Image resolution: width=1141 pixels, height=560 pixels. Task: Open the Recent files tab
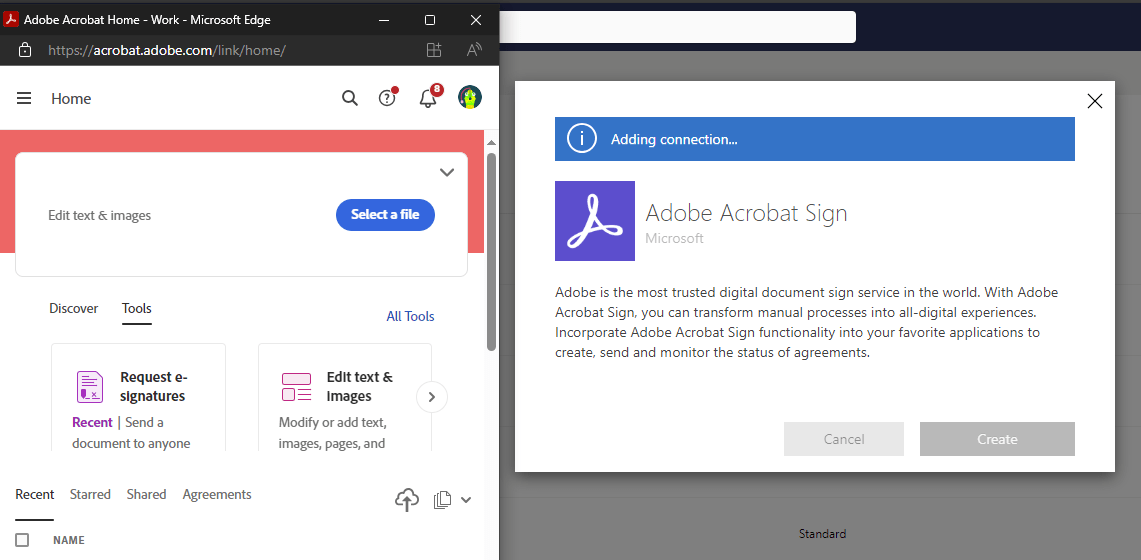point(35,495)
